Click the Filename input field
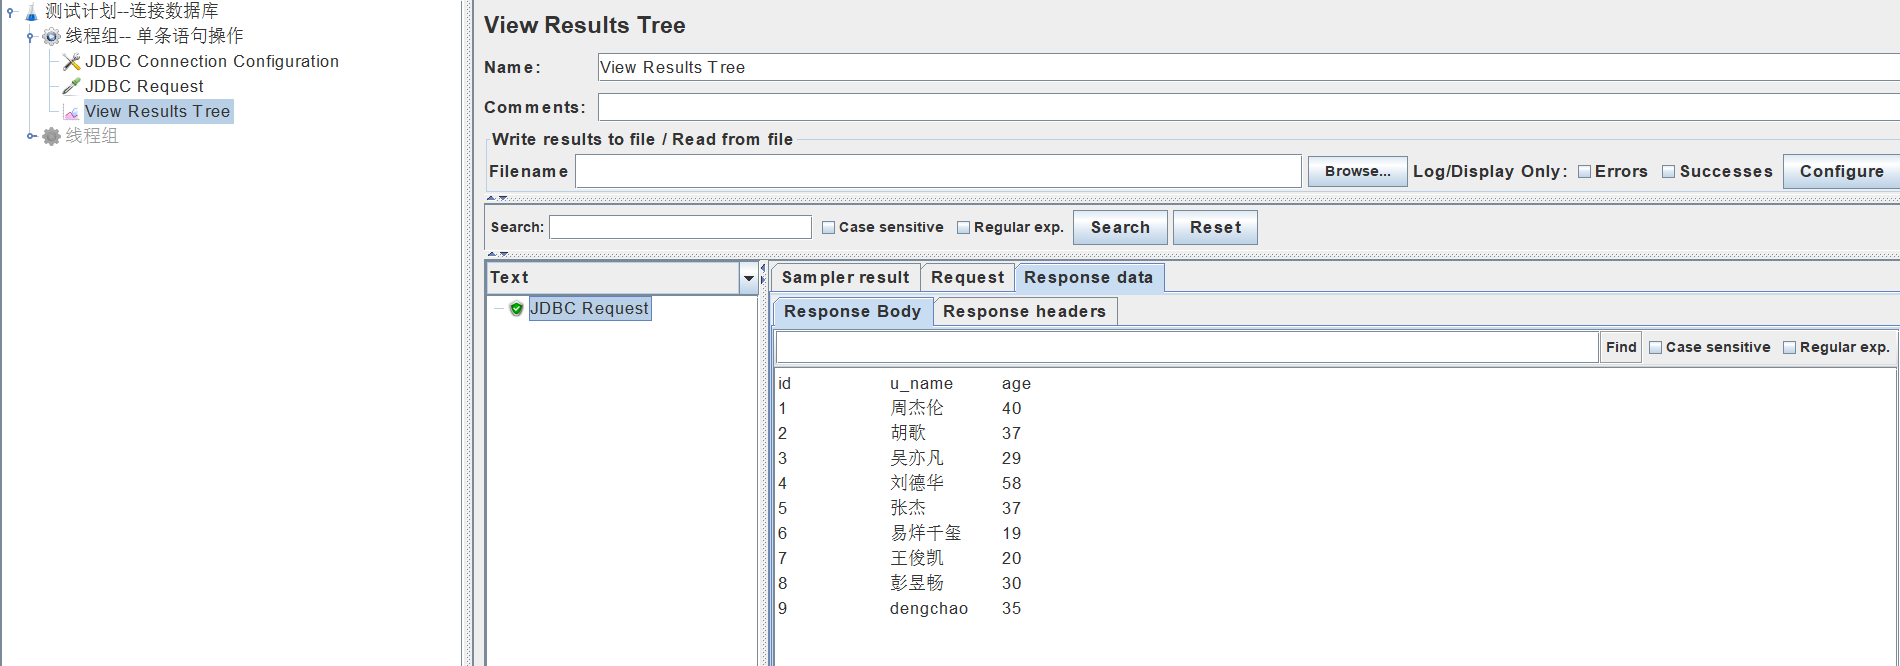The image size is (1900, 666). [x=937, y=172]
